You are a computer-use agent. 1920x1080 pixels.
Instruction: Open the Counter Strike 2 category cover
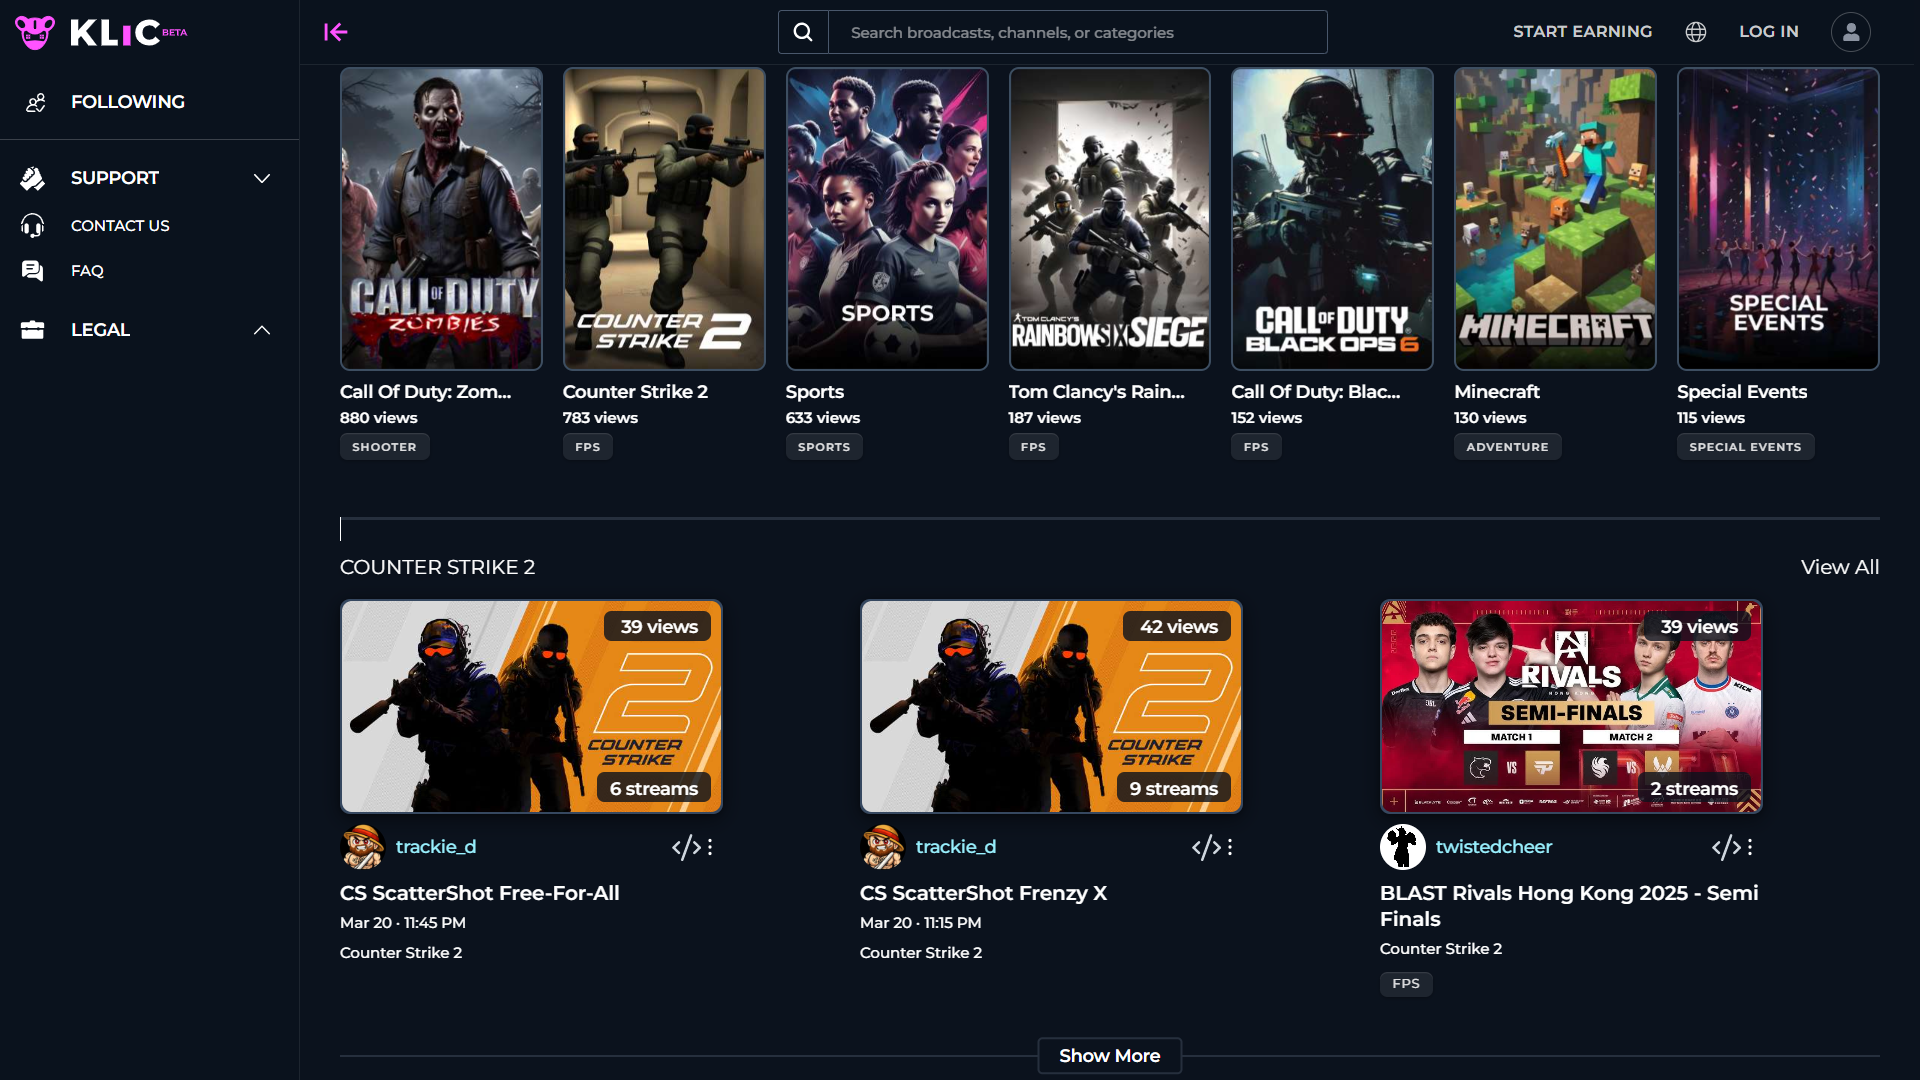coord(664,219)
